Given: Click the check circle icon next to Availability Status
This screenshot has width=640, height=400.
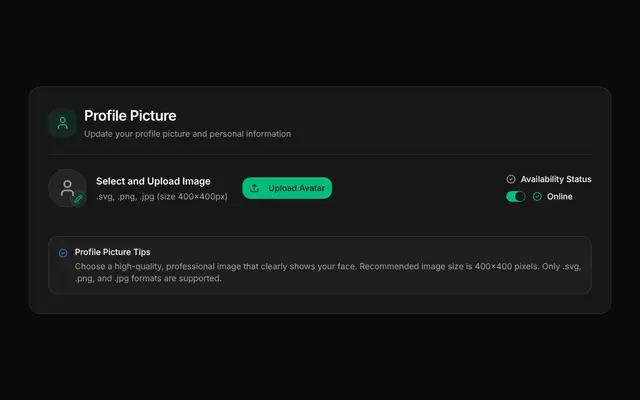Looking at the screenshot, I should pyautogui.click(x=511, y=179).
